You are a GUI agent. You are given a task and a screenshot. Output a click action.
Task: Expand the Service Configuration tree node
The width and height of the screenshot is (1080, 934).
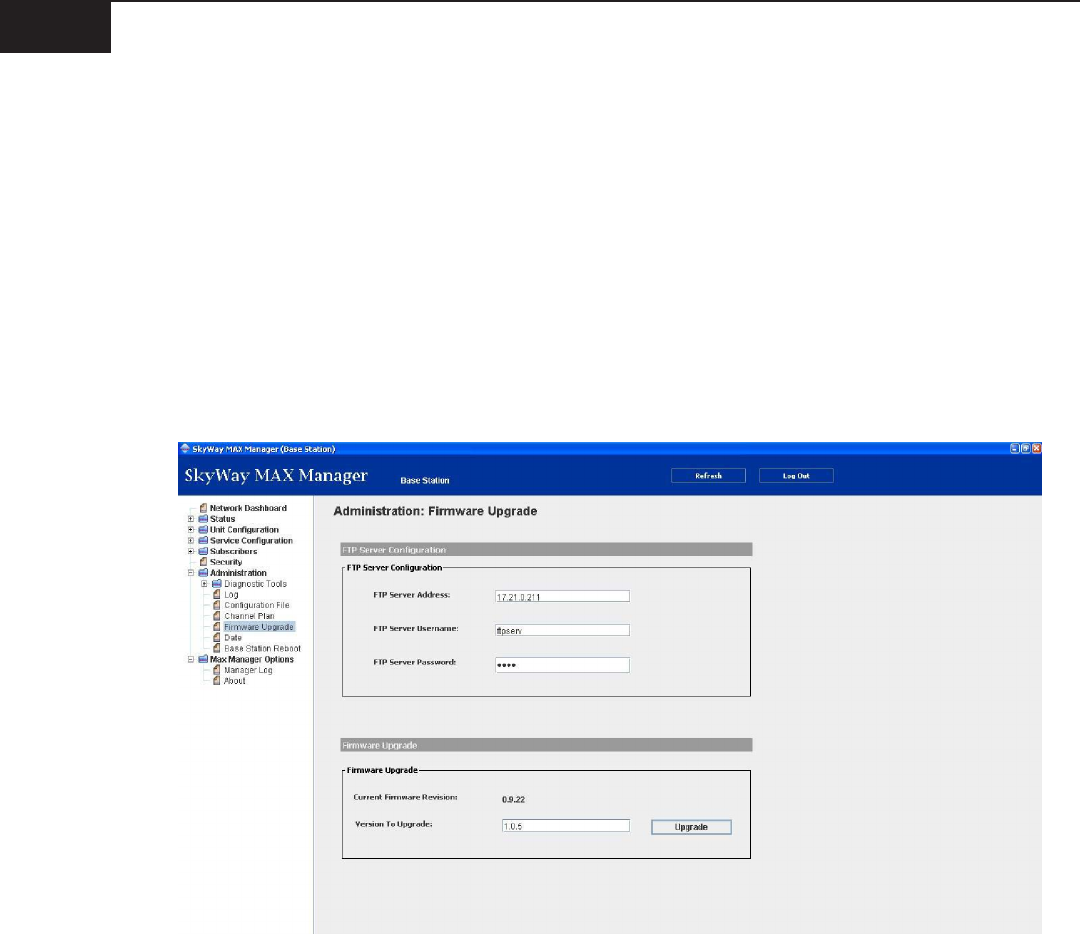point(191,541)
